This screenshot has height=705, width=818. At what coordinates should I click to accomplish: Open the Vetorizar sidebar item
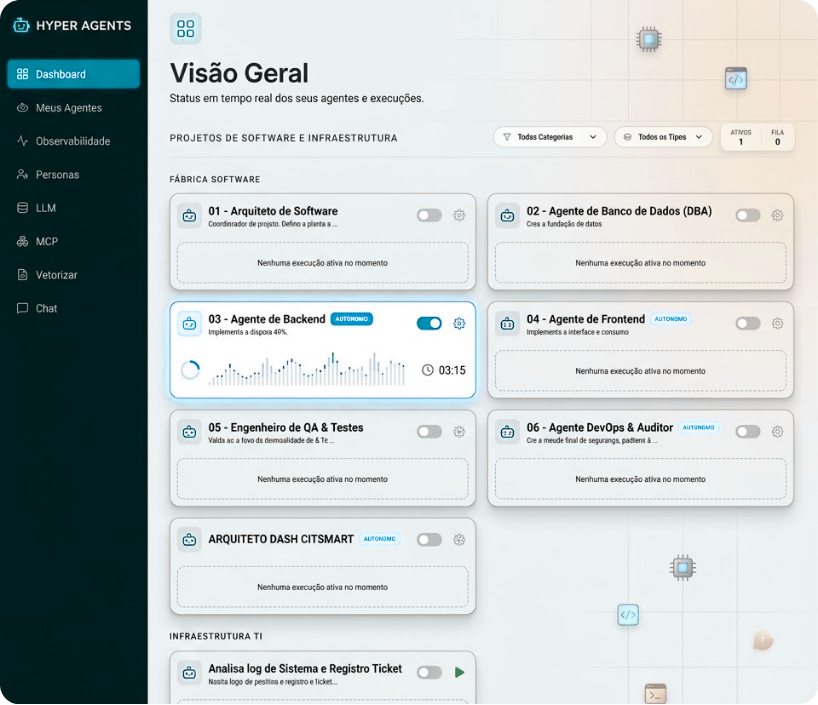coord(56,275)
